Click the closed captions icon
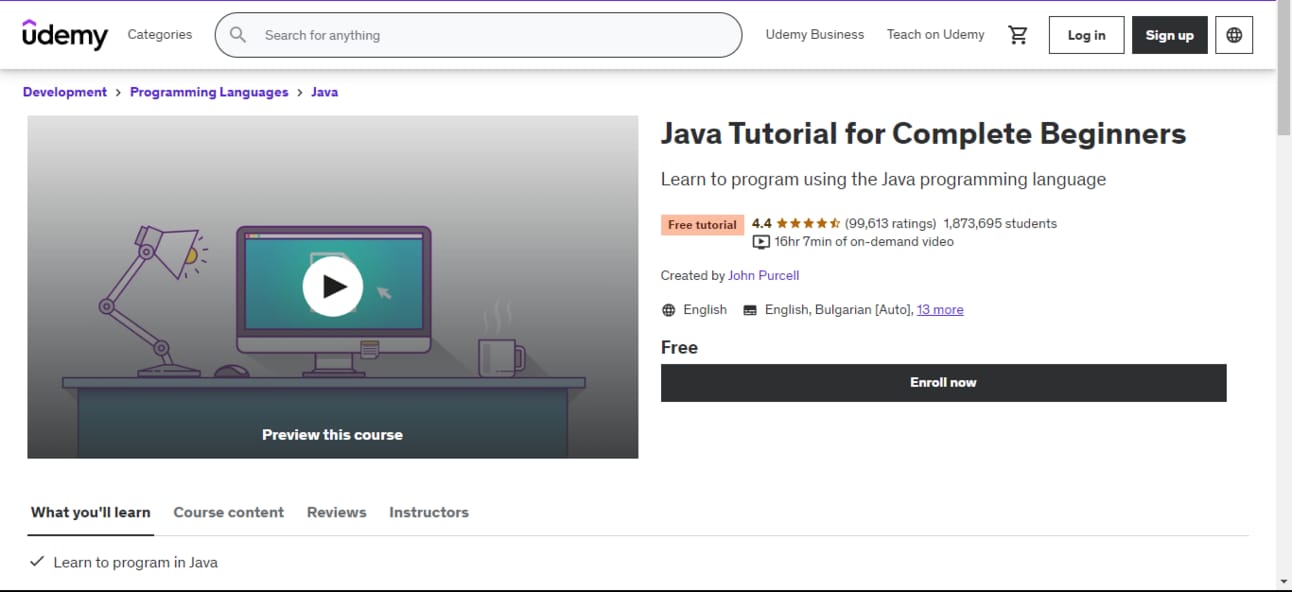Viewport: 1292px width, 592px height. pos(750,310)
